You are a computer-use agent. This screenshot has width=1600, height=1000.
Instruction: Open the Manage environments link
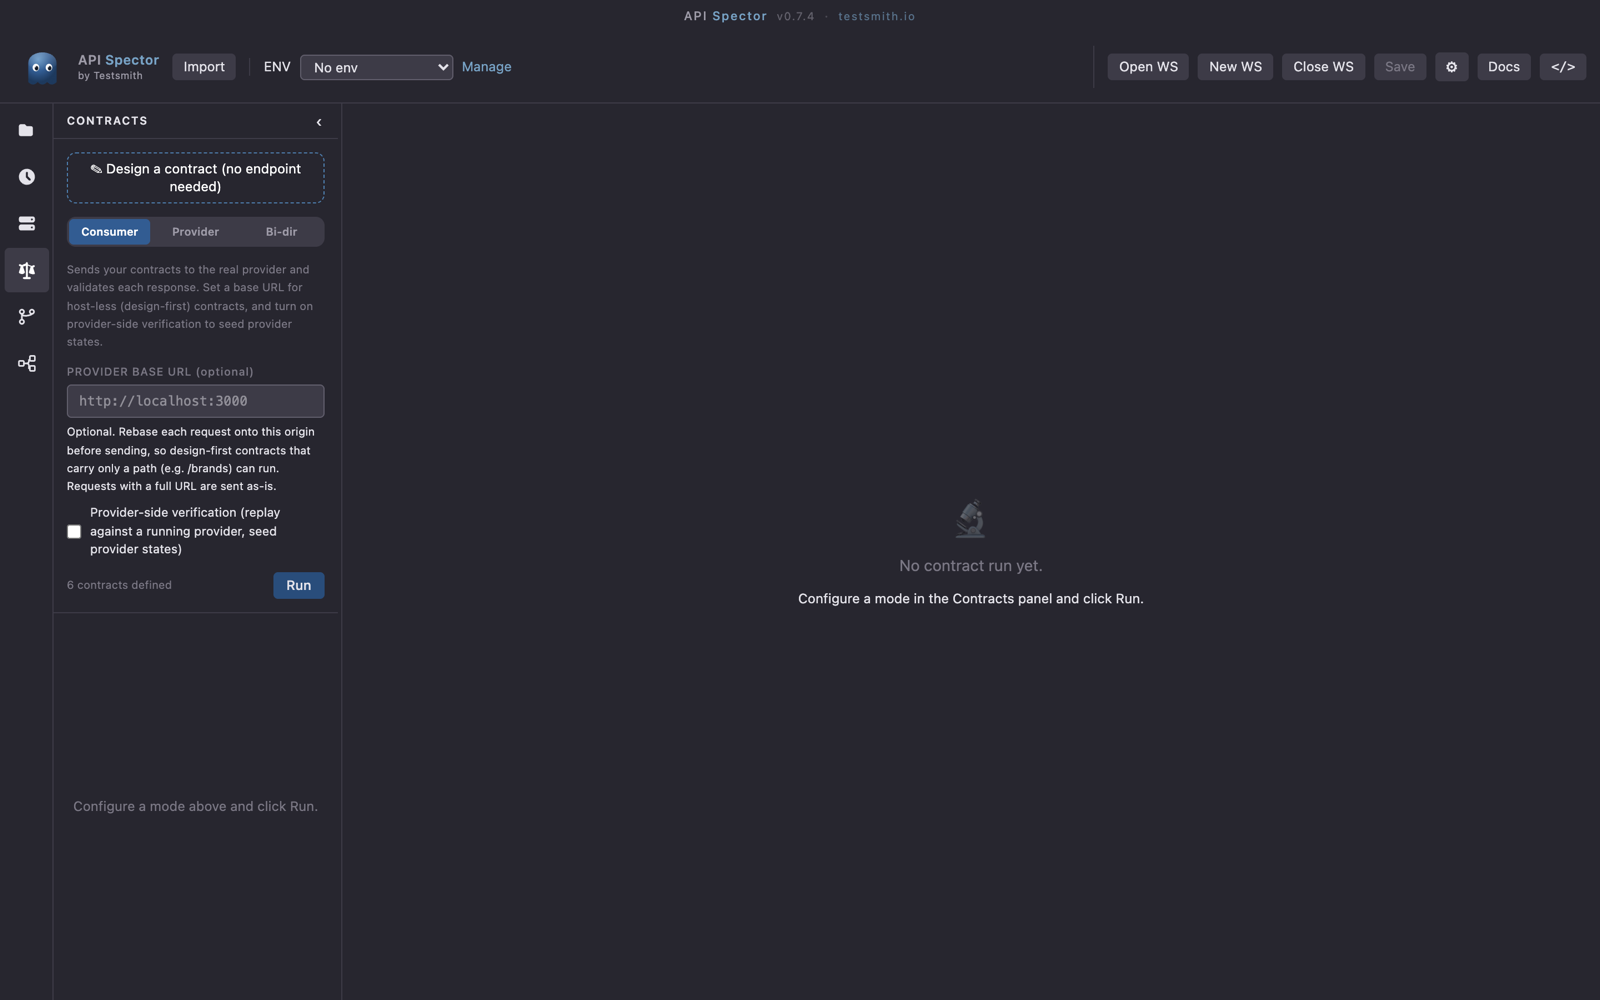(x=486, y=67)
